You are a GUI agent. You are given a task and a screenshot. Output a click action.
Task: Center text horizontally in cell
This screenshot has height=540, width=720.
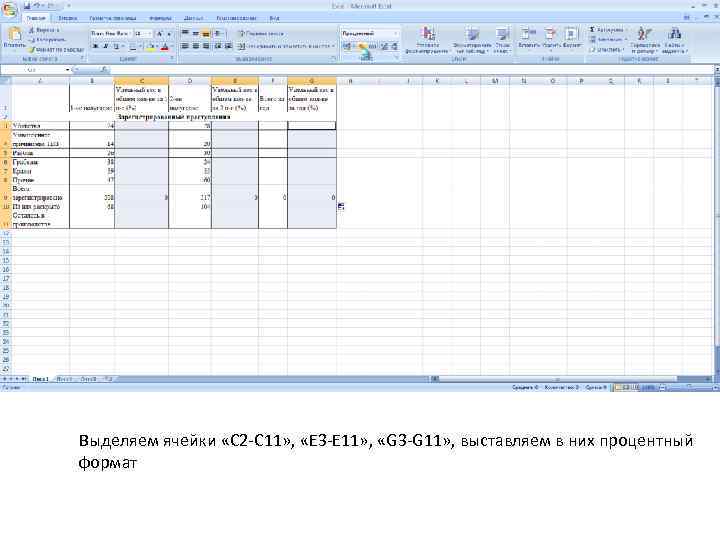[196, 46]
